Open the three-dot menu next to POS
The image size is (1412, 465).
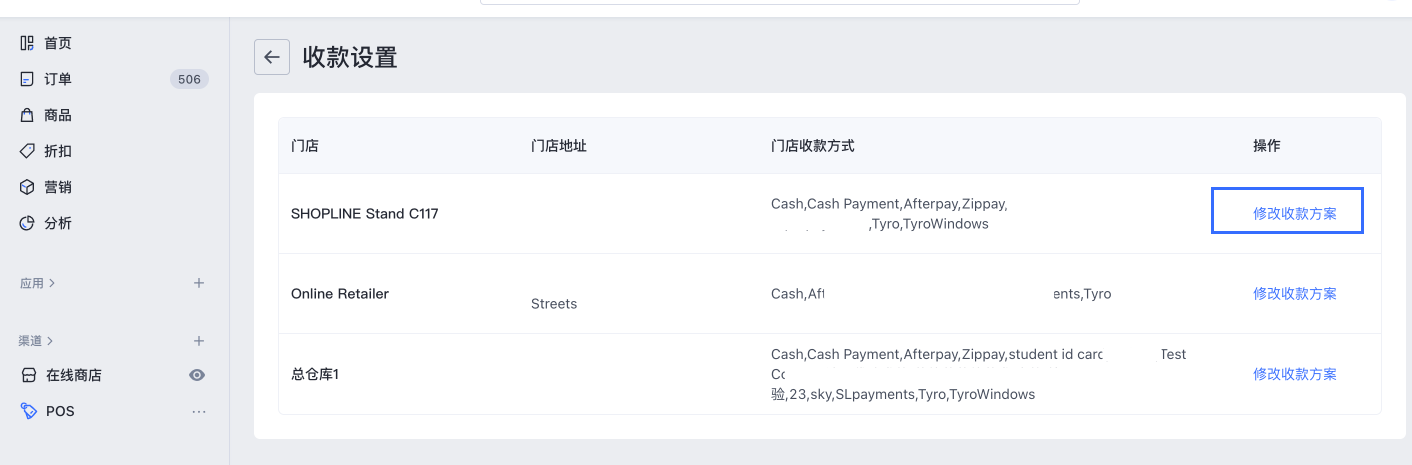tap(199, 411)
